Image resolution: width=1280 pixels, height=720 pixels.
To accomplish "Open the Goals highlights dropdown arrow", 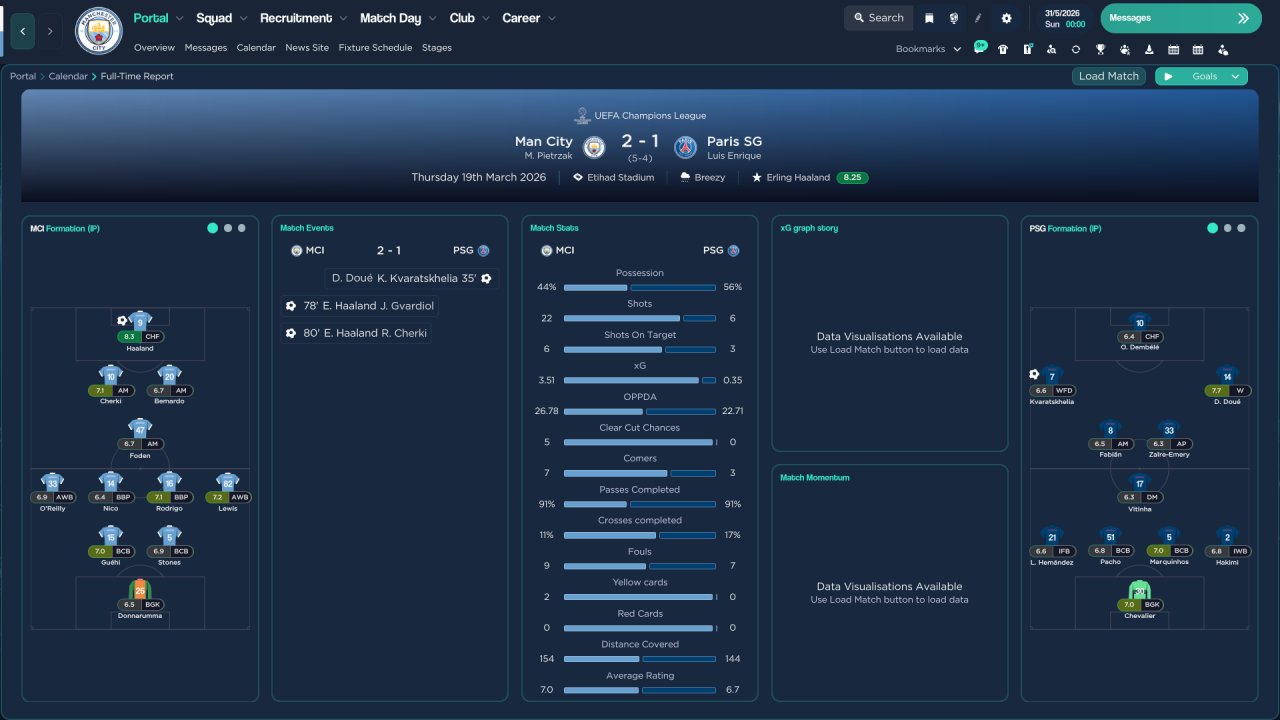I will pyautogui.click(x=1236, y=76).
